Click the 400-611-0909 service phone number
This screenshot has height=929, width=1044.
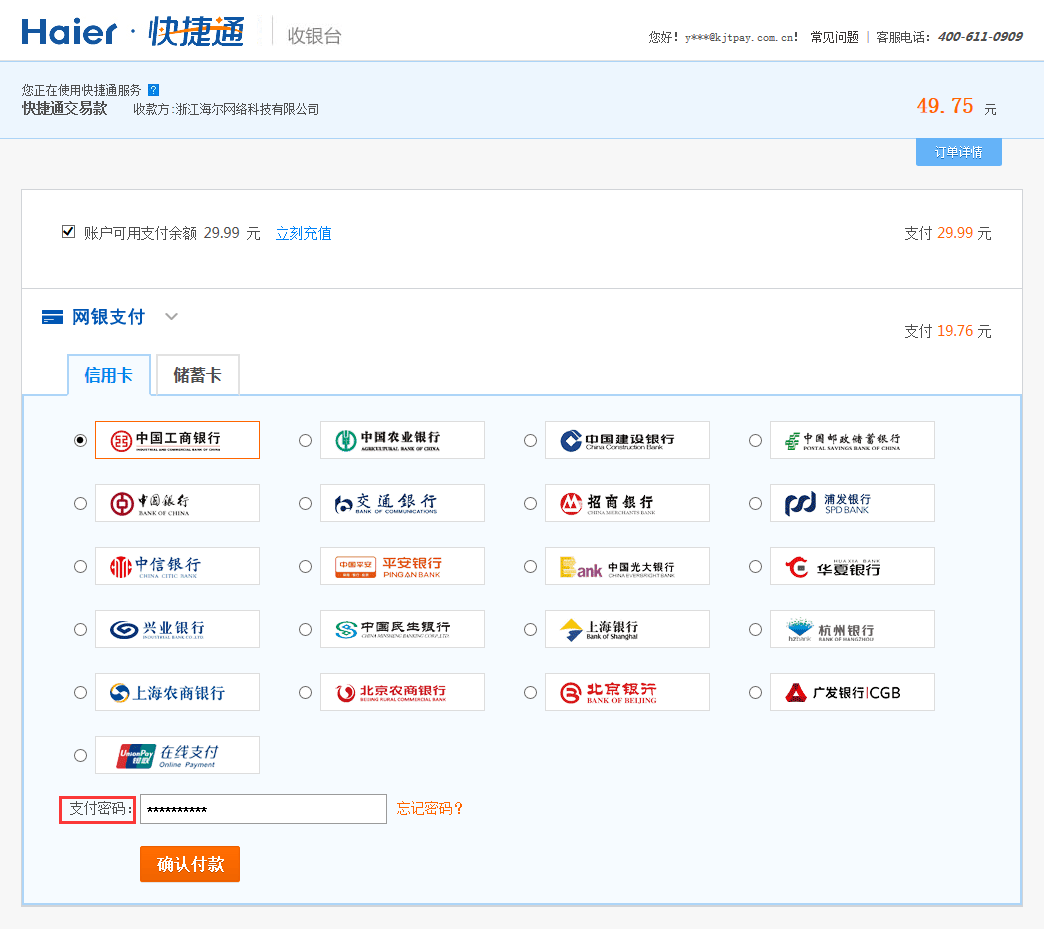(x=980, y=37)
